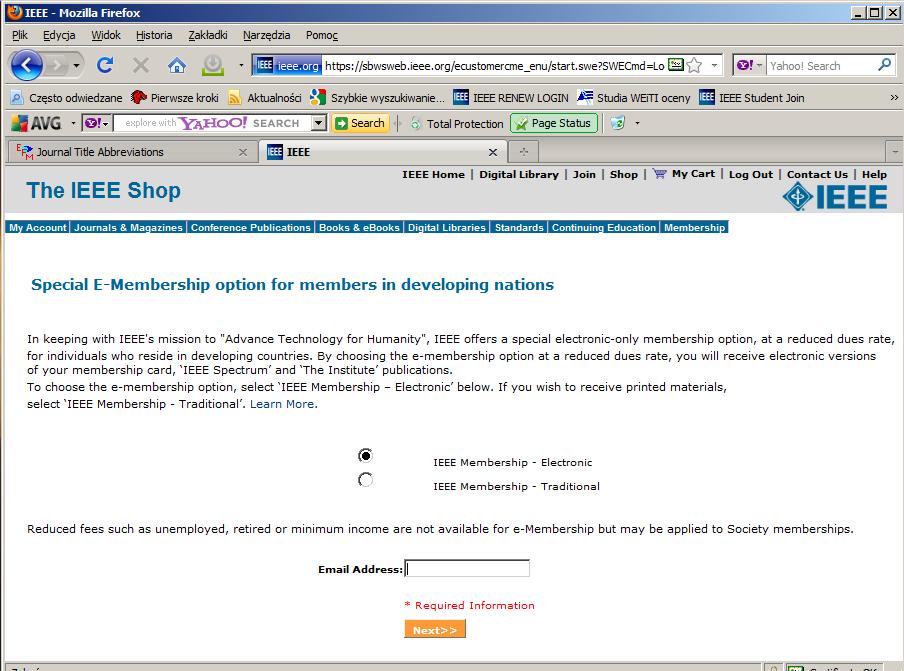The width and height of the screenshot is (904, 671).
Task: Open the Studia WEiTI oceny bookmark
Action: point(634,97)
